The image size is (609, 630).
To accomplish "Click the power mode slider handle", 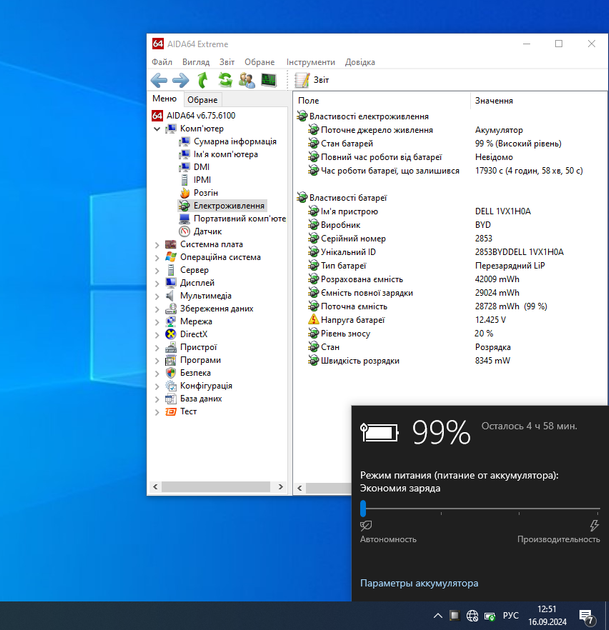I will (x=363, y=509).
